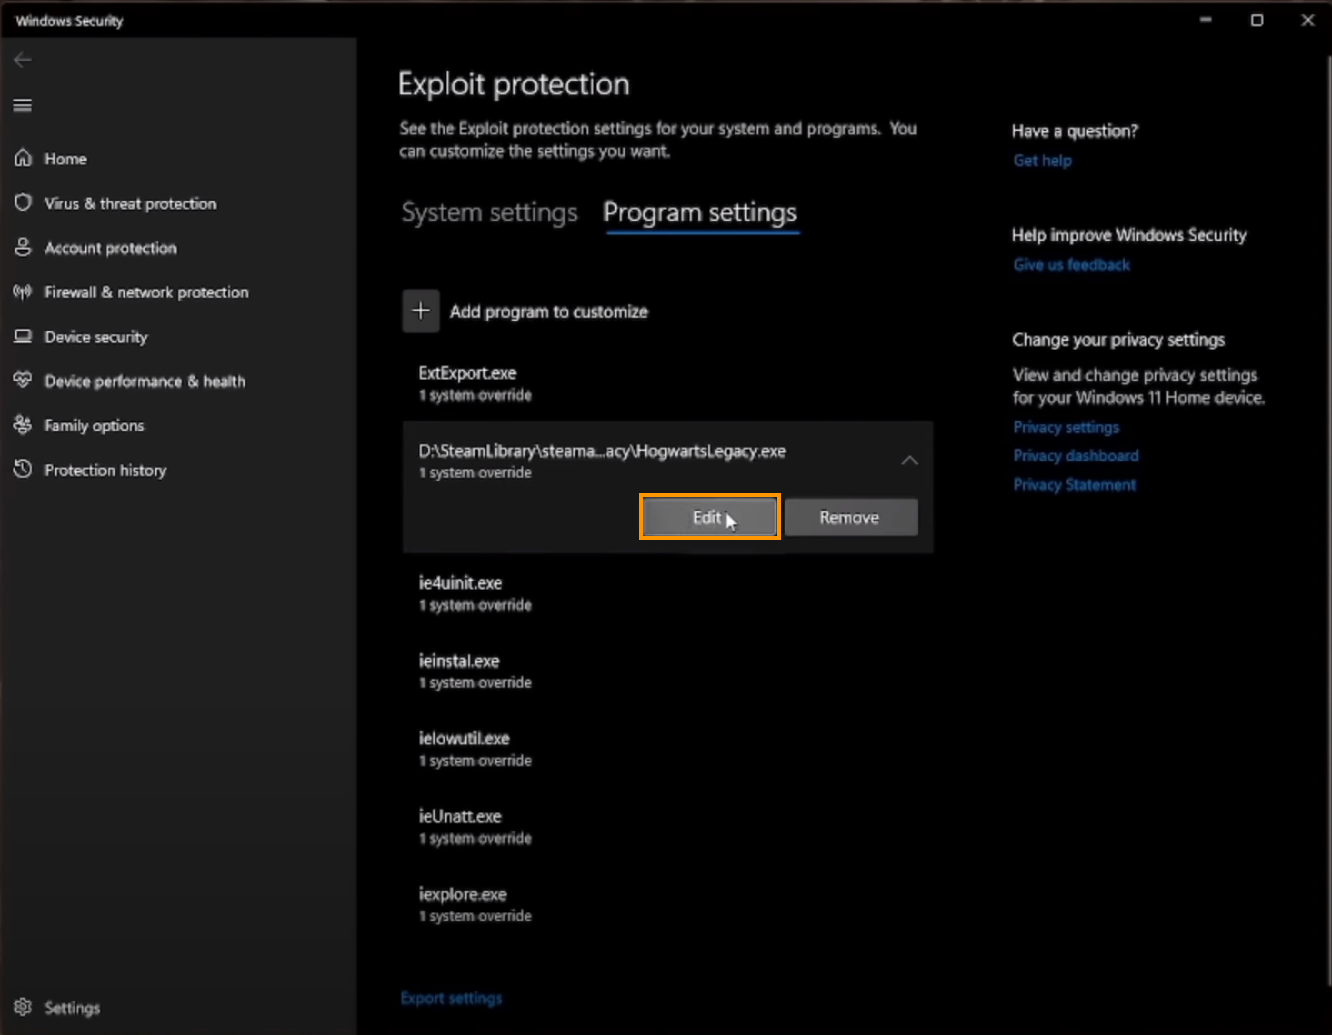
Task: Click the plus icon to add program
Action: click(421, 311)
